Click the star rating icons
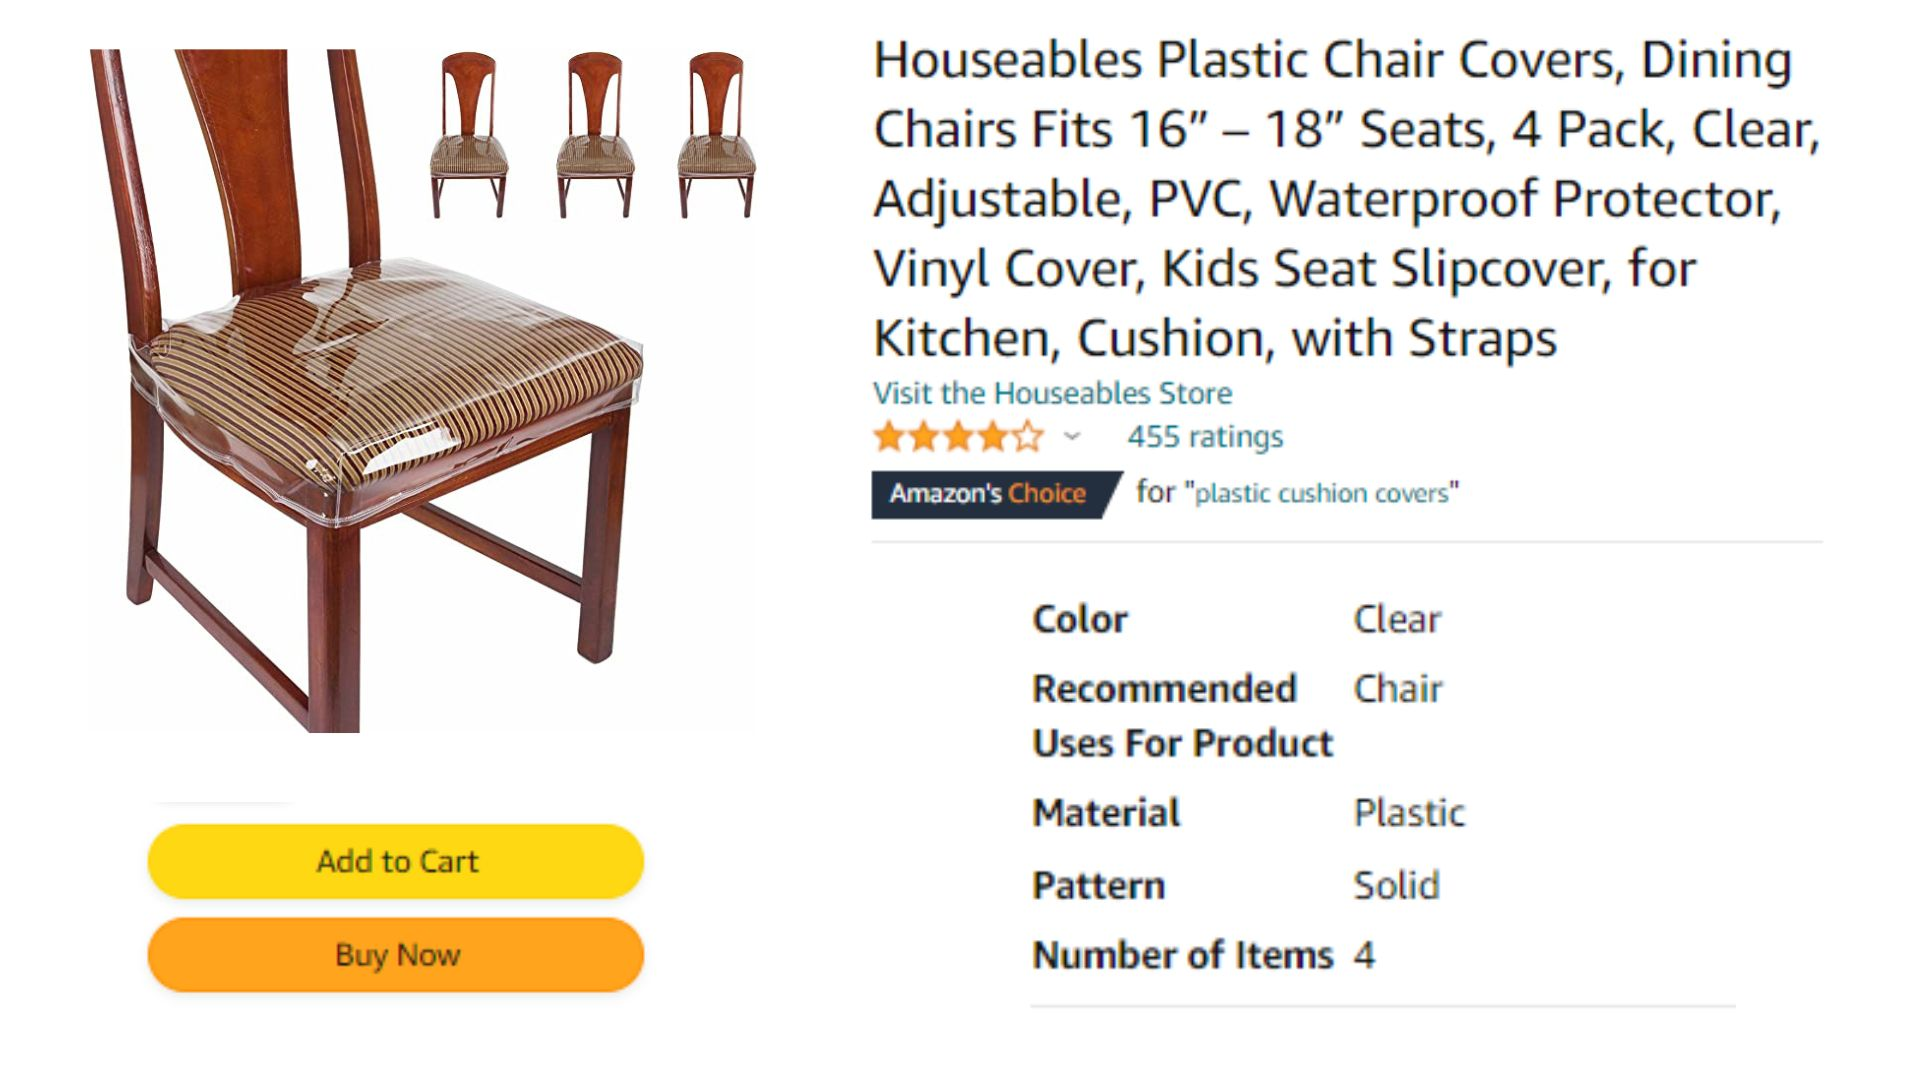 click(959, 437)
